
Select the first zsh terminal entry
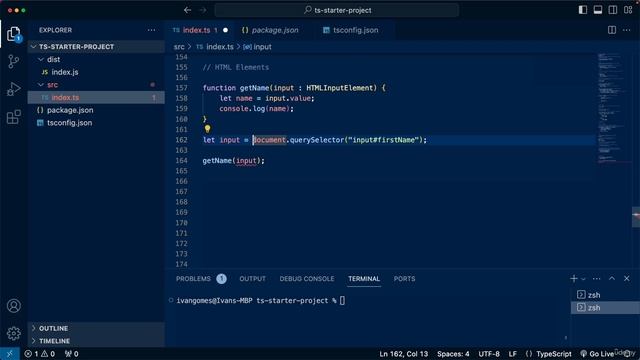point(605,295)
